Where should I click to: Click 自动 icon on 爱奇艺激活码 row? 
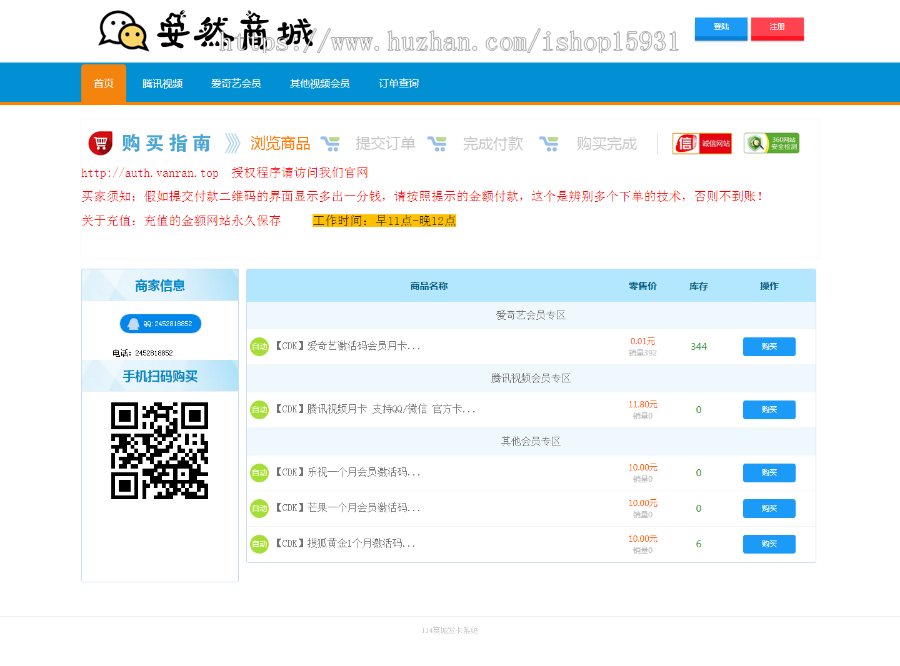259,346
